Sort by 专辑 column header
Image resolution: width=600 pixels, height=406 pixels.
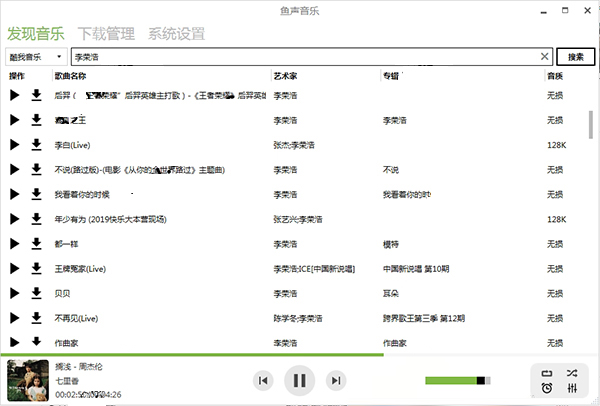pyautogui.click(x=391, y=76)
